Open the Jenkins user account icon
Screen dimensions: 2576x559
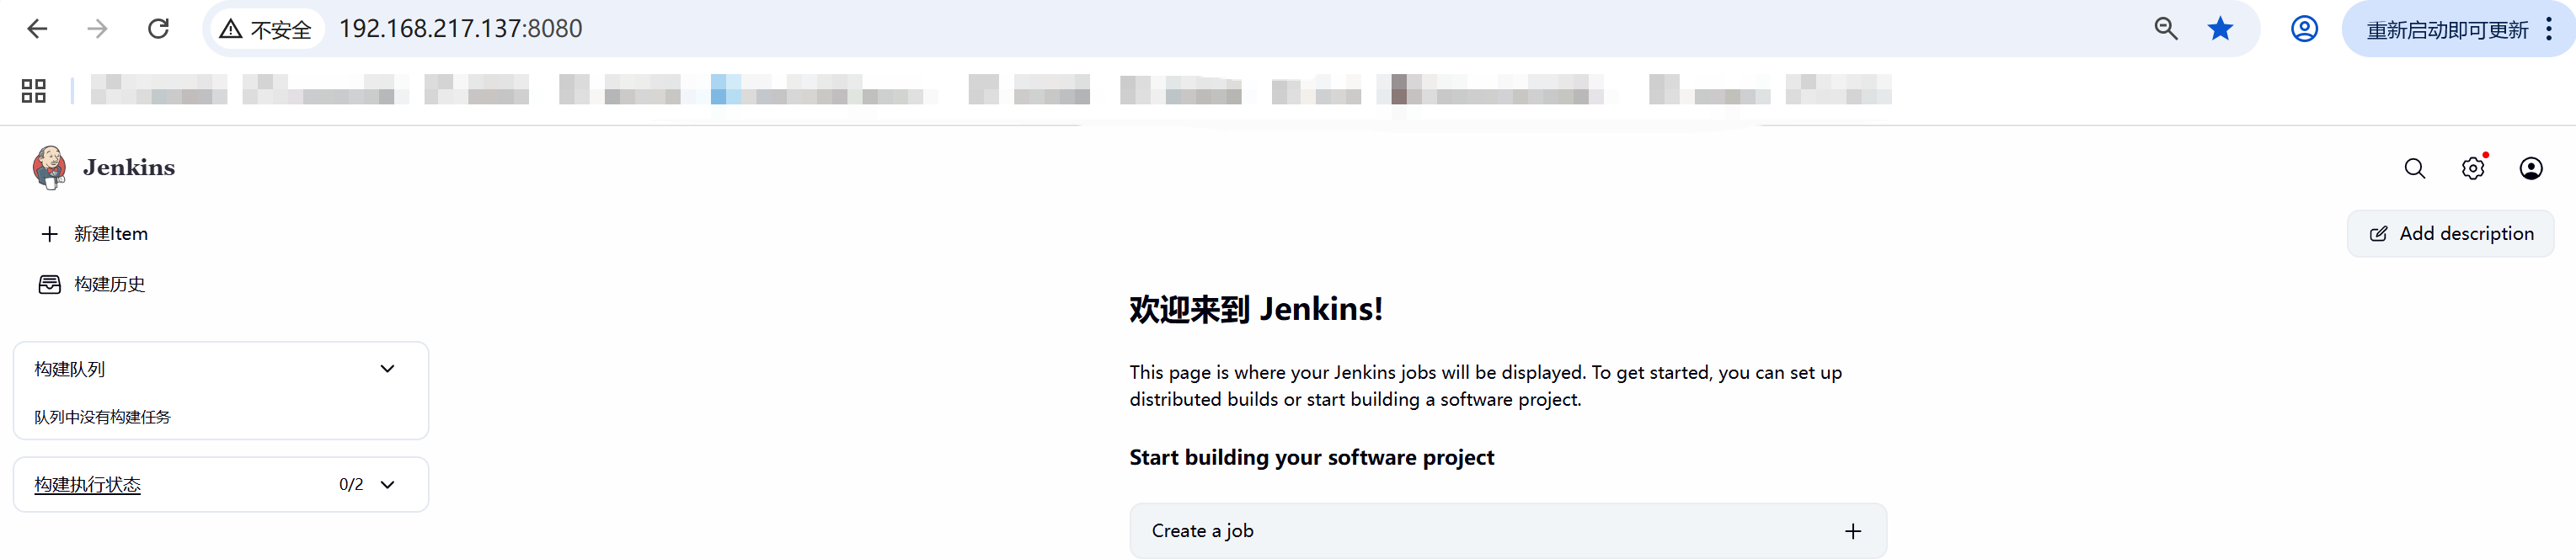pos(2531,168)
